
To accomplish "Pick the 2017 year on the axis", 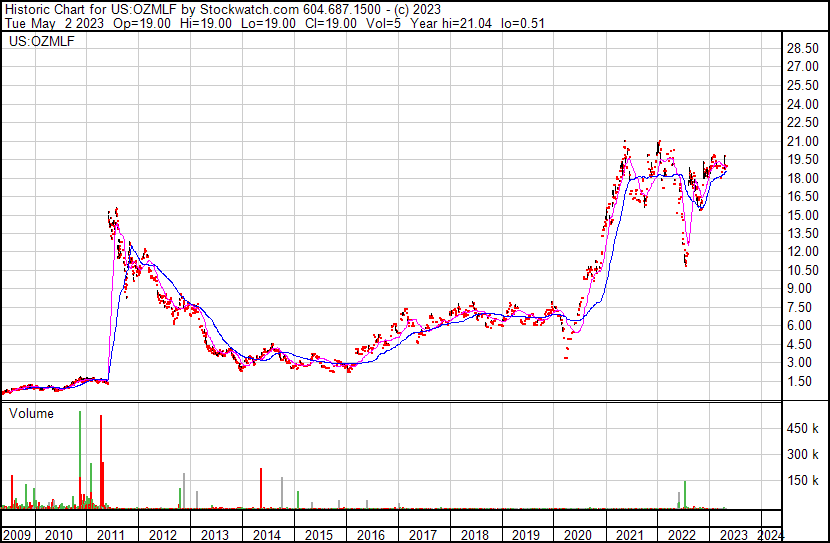I will pos(421,535).
